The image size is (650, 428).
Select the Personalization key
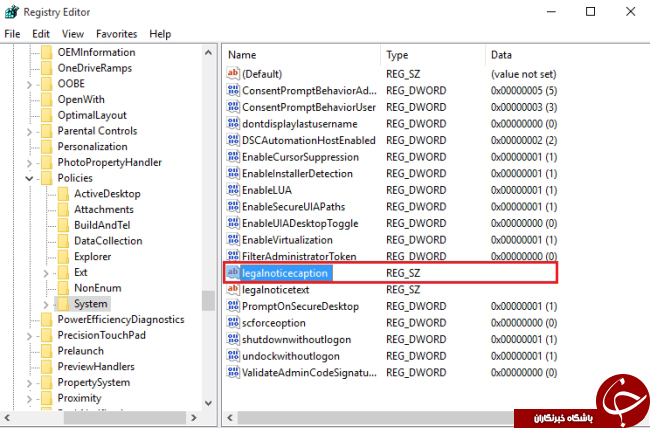pyautogui.click(x=92, y=146)
